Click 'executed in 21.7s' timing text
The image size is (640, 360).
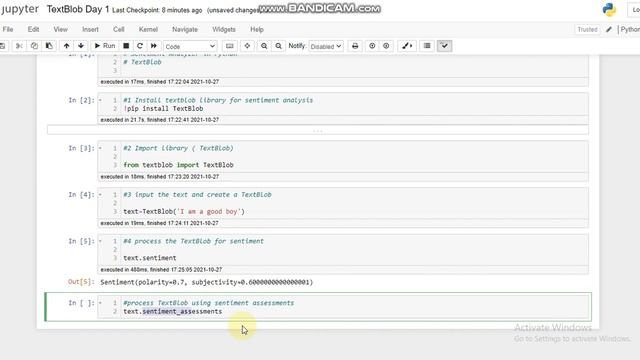[x=160, y=120]
